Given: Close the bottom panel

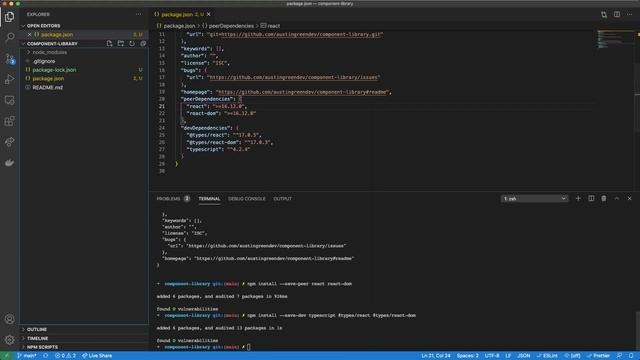Looking at the screenshot, I should coord(629,198).
